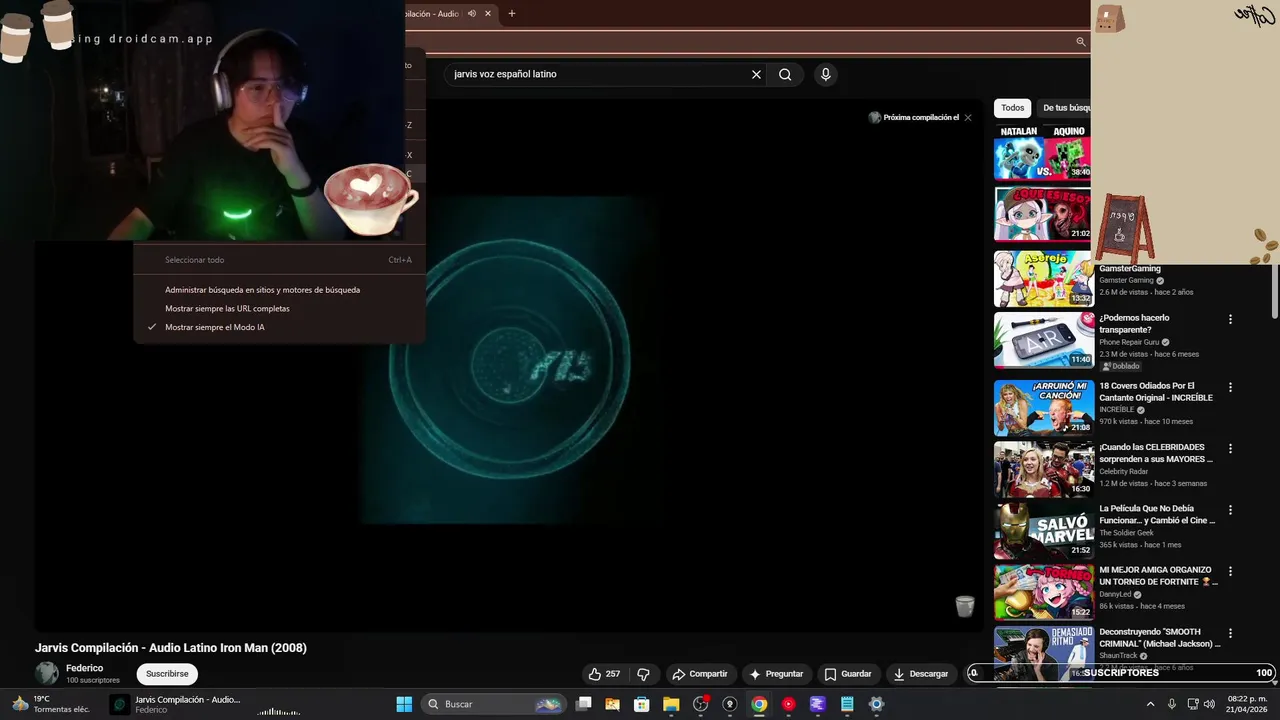Open weather widget '19°C Tormentas eléc.'
1280x720 pixels.
pos(52,704)
